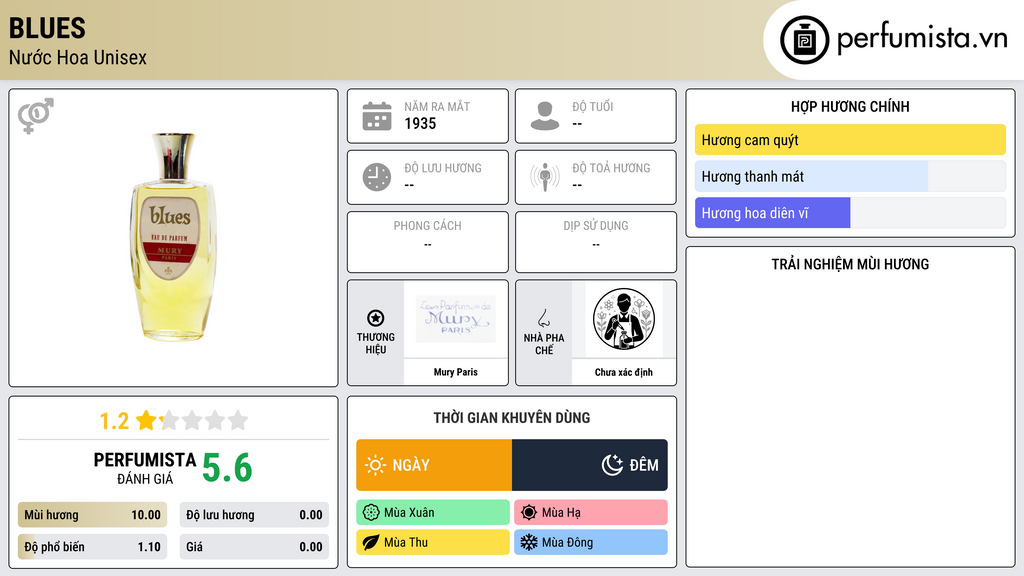Click the flower icon beside Mùa Xuân
The image size is (1024, 576).
point(371,513)
